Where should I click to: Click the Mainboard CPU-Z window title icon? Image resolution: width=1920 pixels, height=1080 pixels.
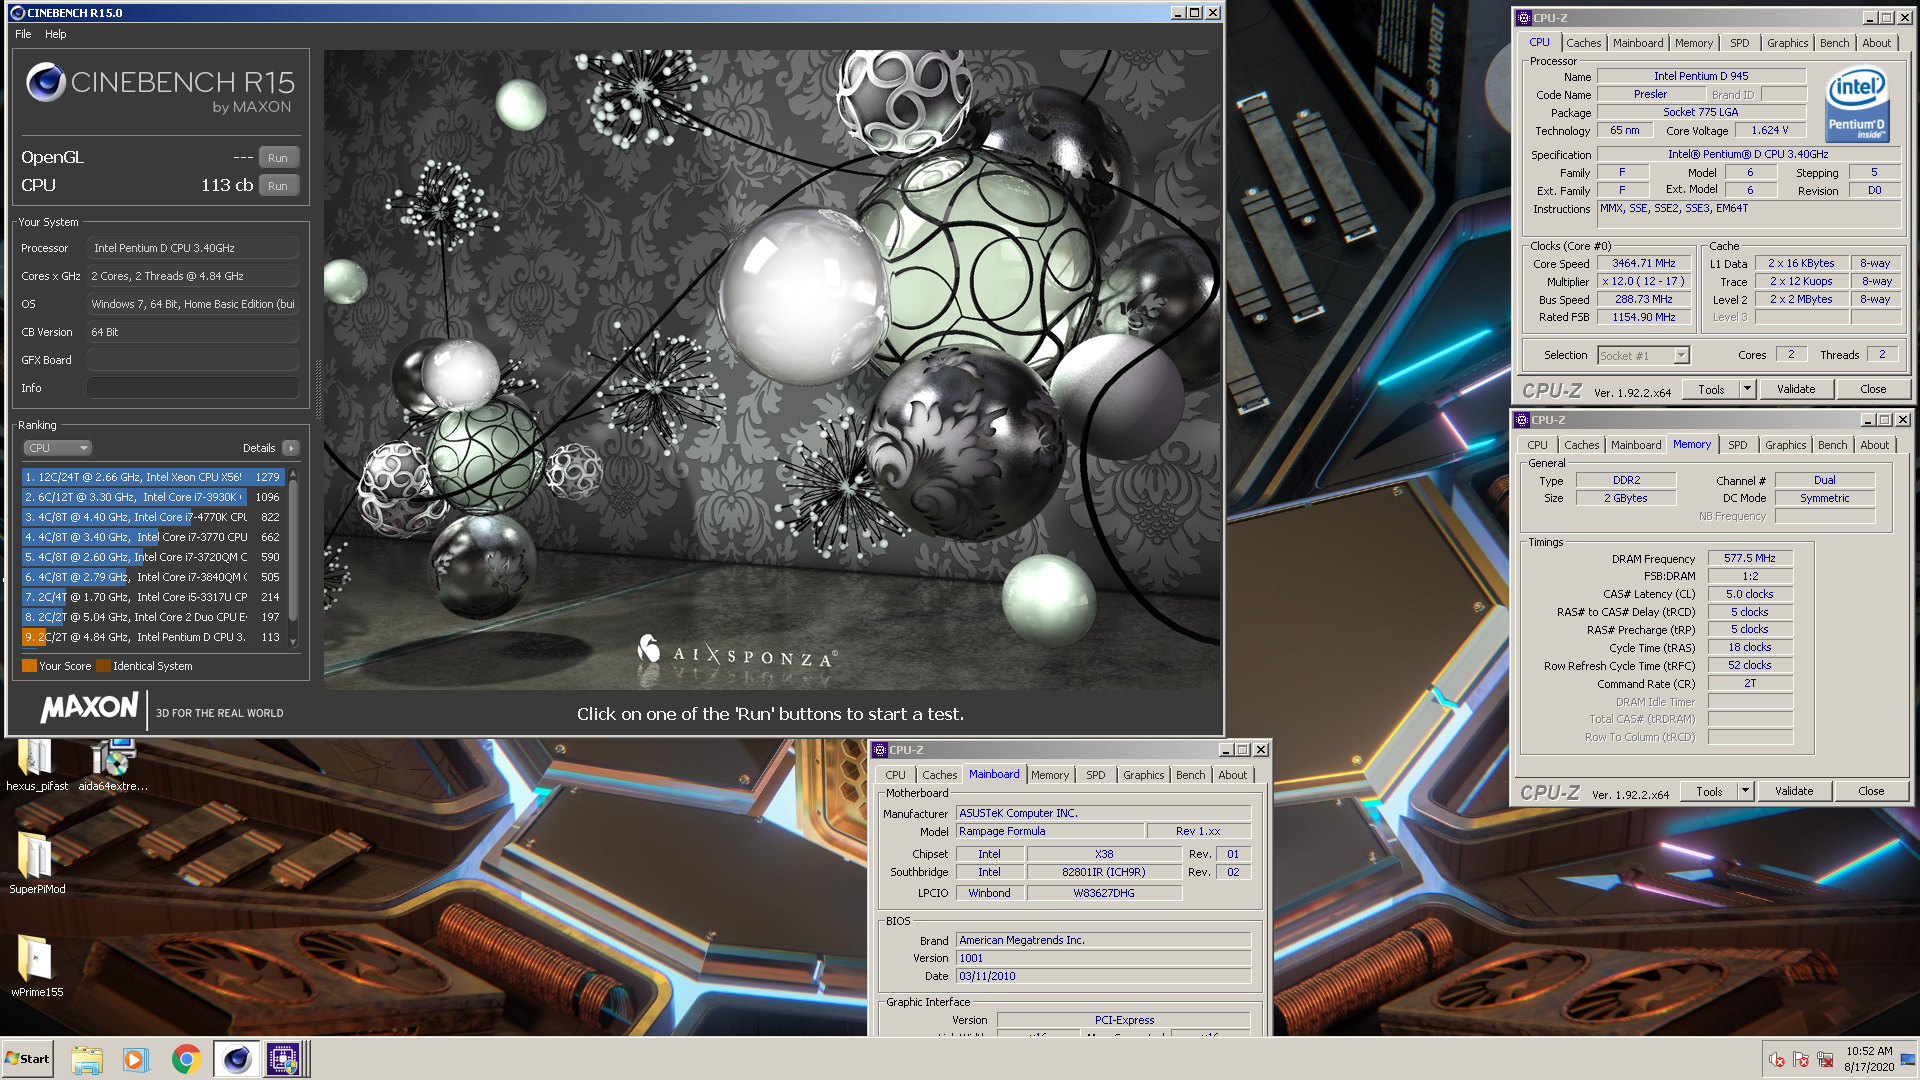tap(880, 750)
